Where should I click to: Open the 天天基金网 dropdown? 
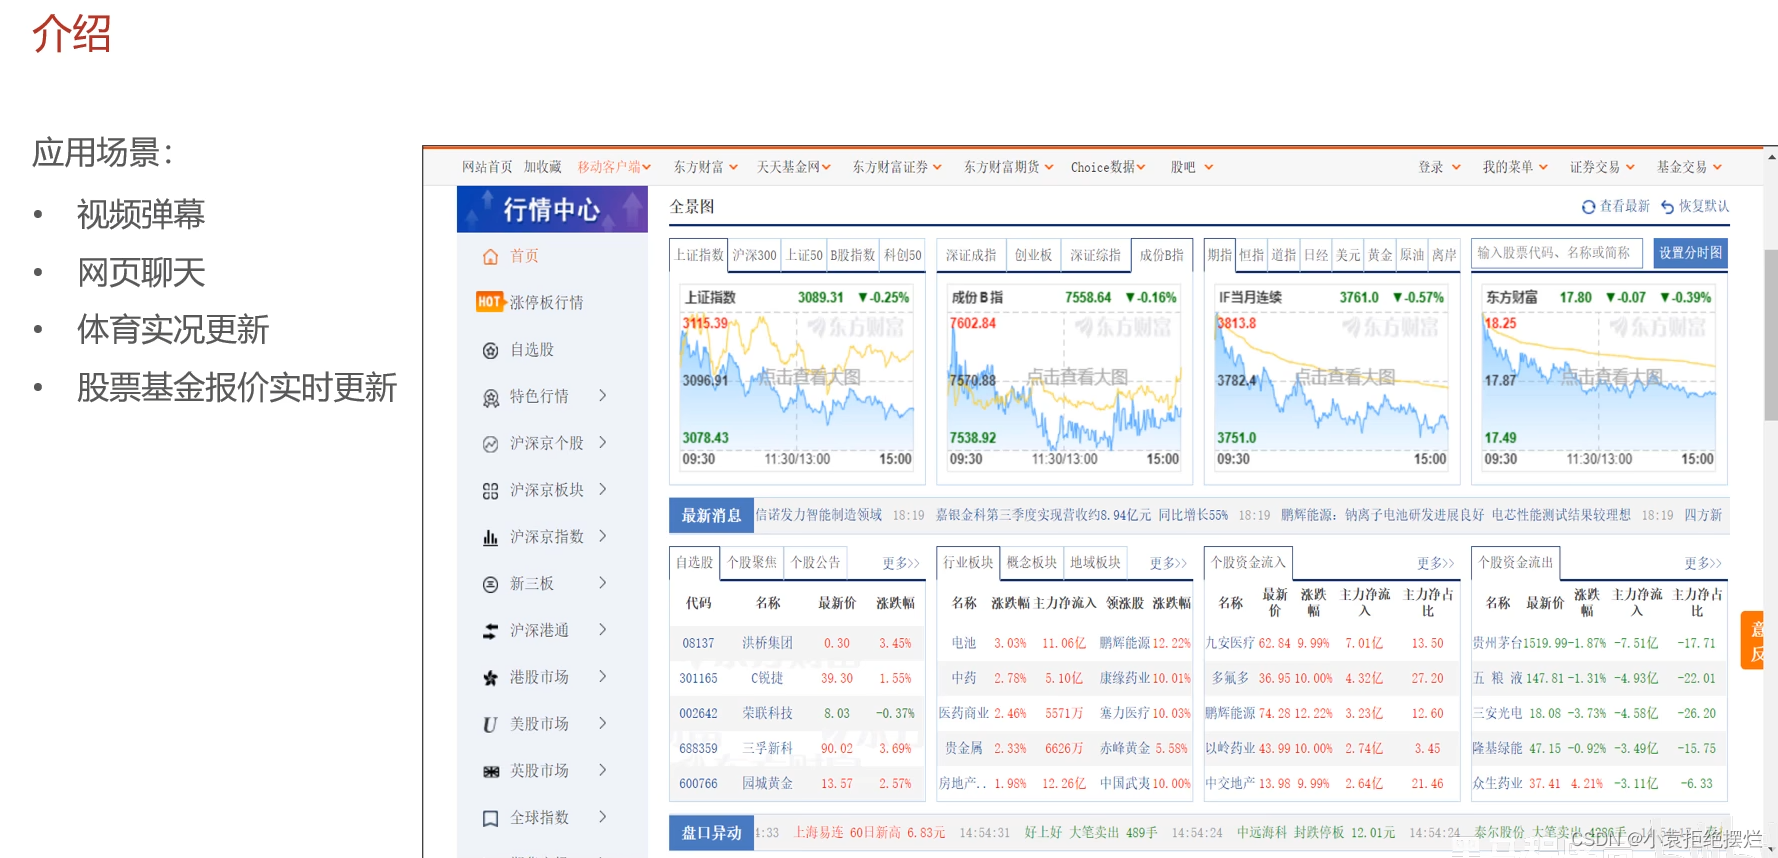point(793,167)
